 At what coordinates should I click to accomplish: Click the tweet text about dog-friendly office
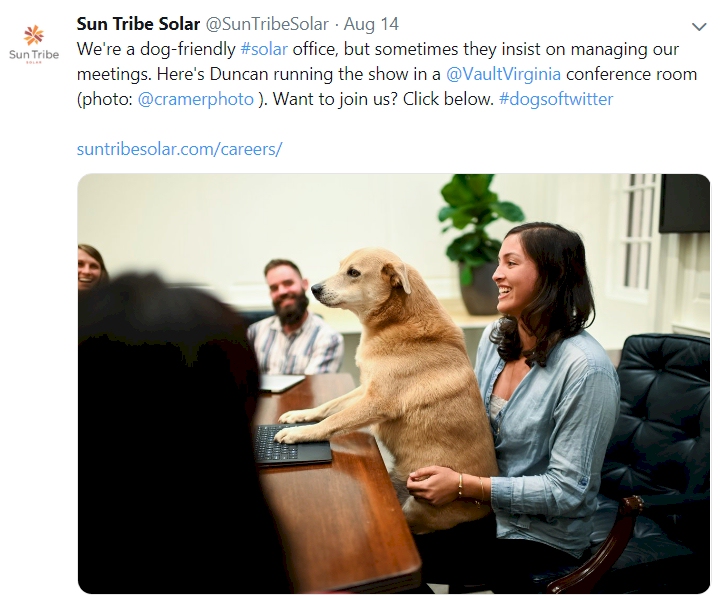pyautogui.click(x=387, y=74)
